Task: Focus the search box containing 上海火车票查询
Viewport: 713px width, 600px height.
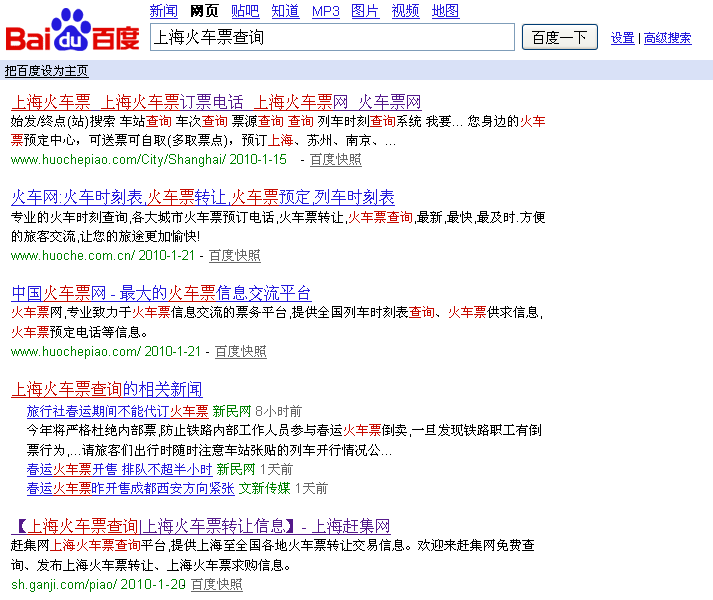Action: (332, 37)
